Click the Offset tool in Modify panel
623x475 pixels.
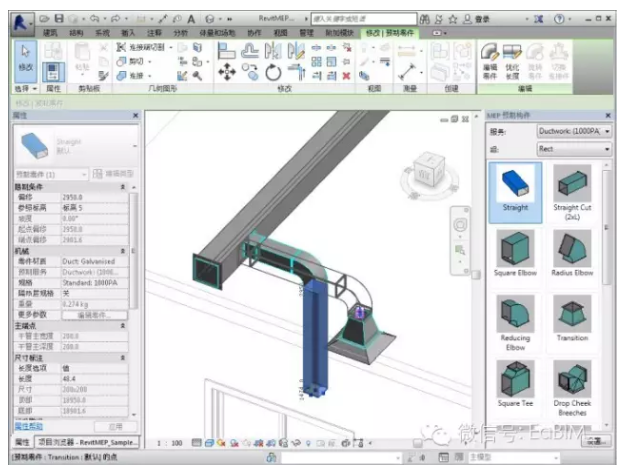tap(250, 51)
